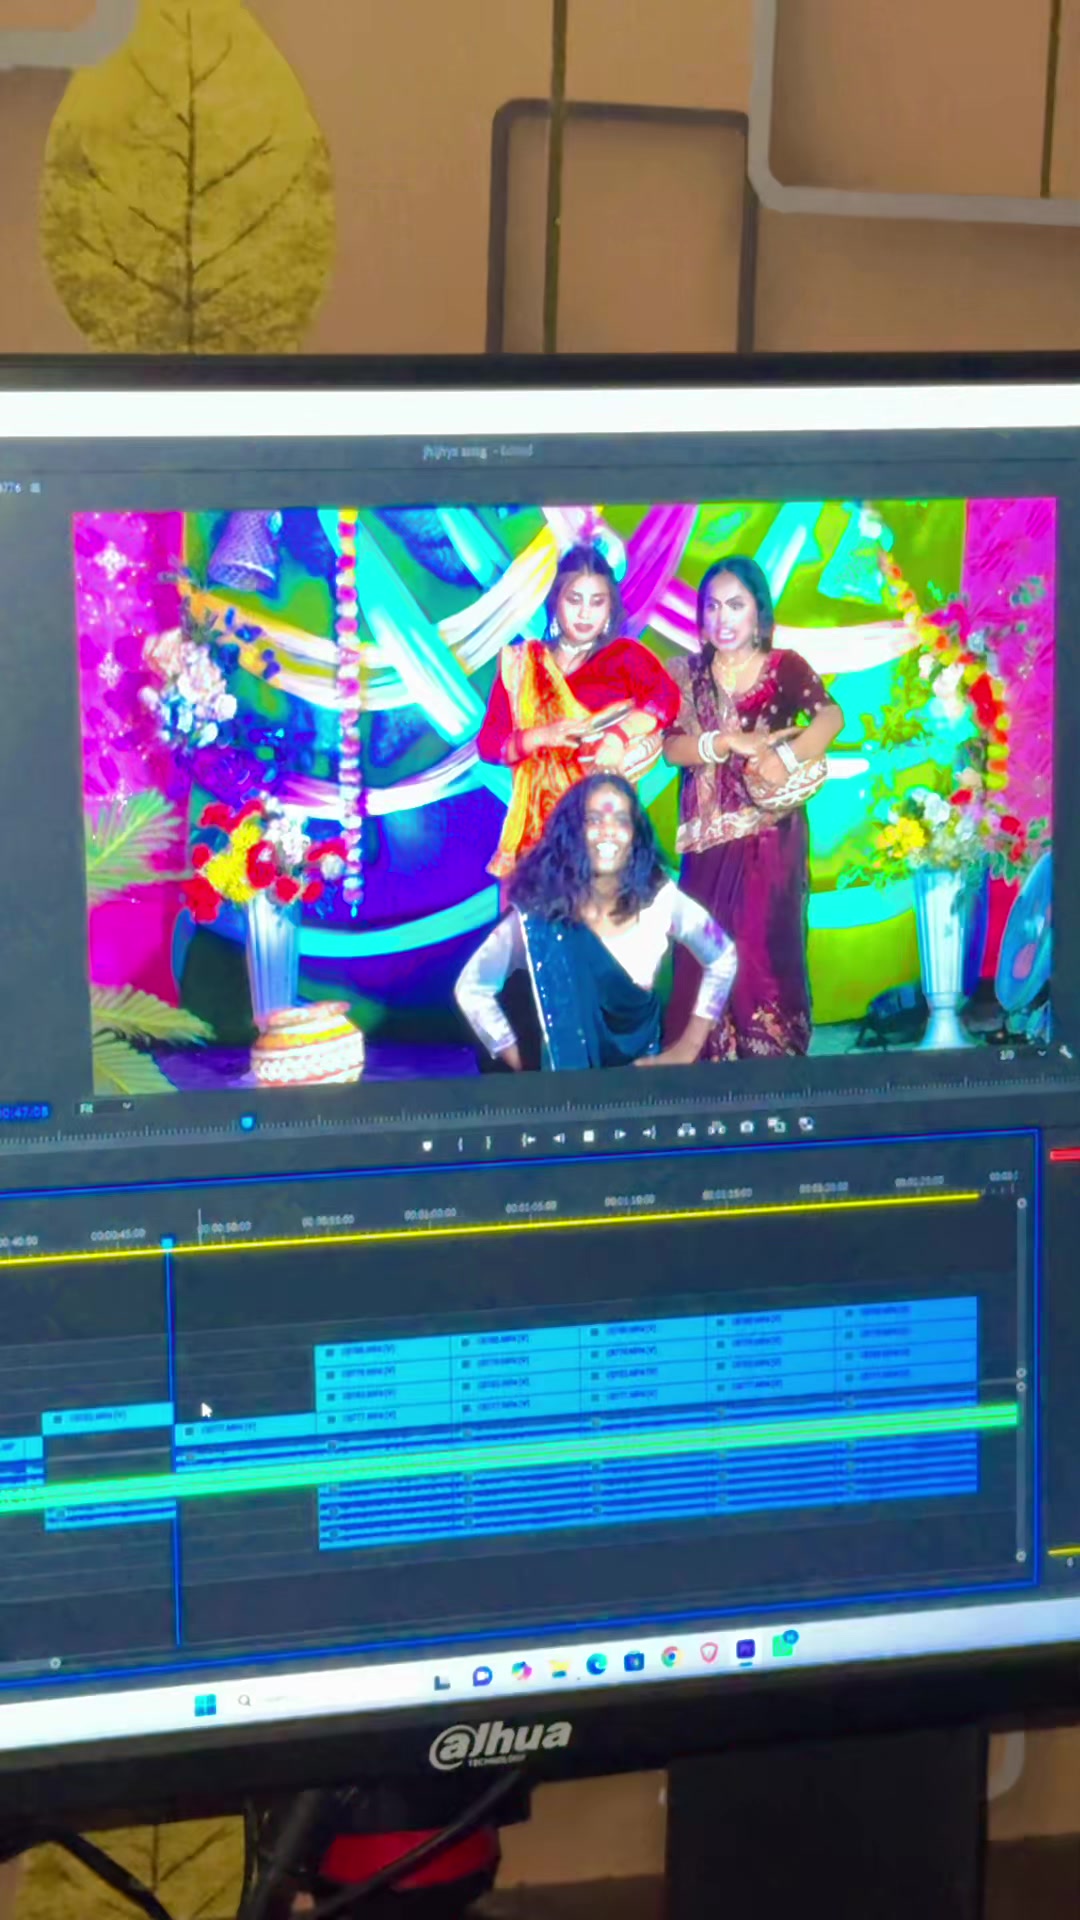The image size is (1080, 1920).
Task: Add a marker in the Program Monitor
Action: tap(427, 1145)
